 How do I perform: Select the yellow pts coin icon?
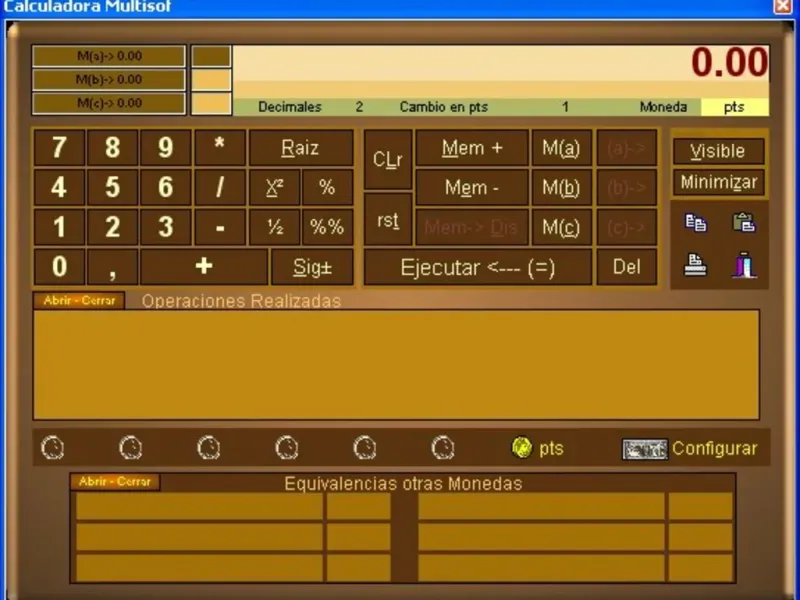click(x=521, y=447)
